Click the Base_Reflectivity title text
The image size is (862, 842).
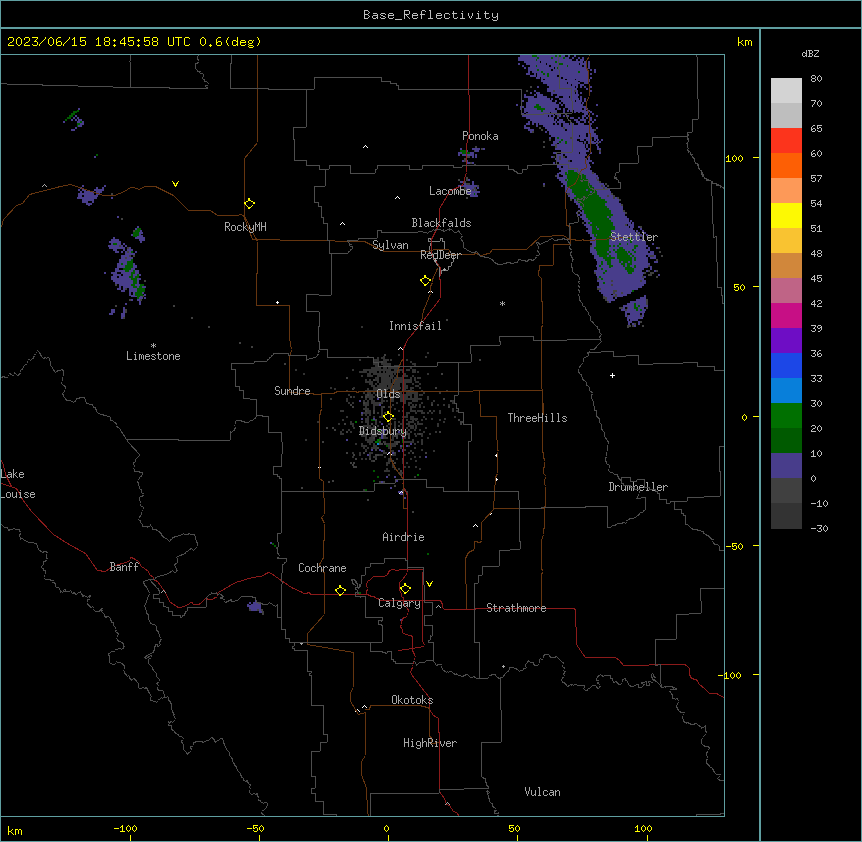pyautogui.click(x=431, y=15)
